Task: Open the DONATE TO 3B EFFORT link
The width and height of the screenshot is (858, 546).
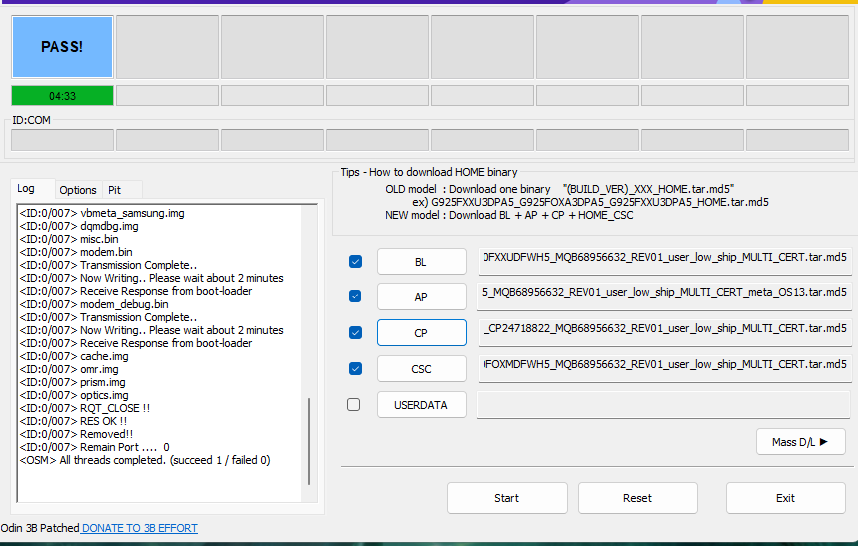Action: [x=140, y=528]
